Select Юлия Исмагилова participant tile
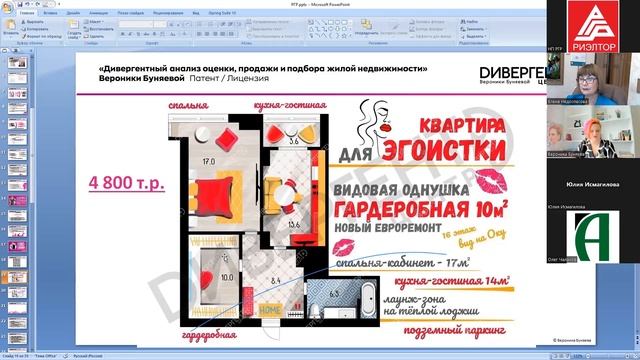The width and height of the screenshot is (640, 360). coord(593,184)
